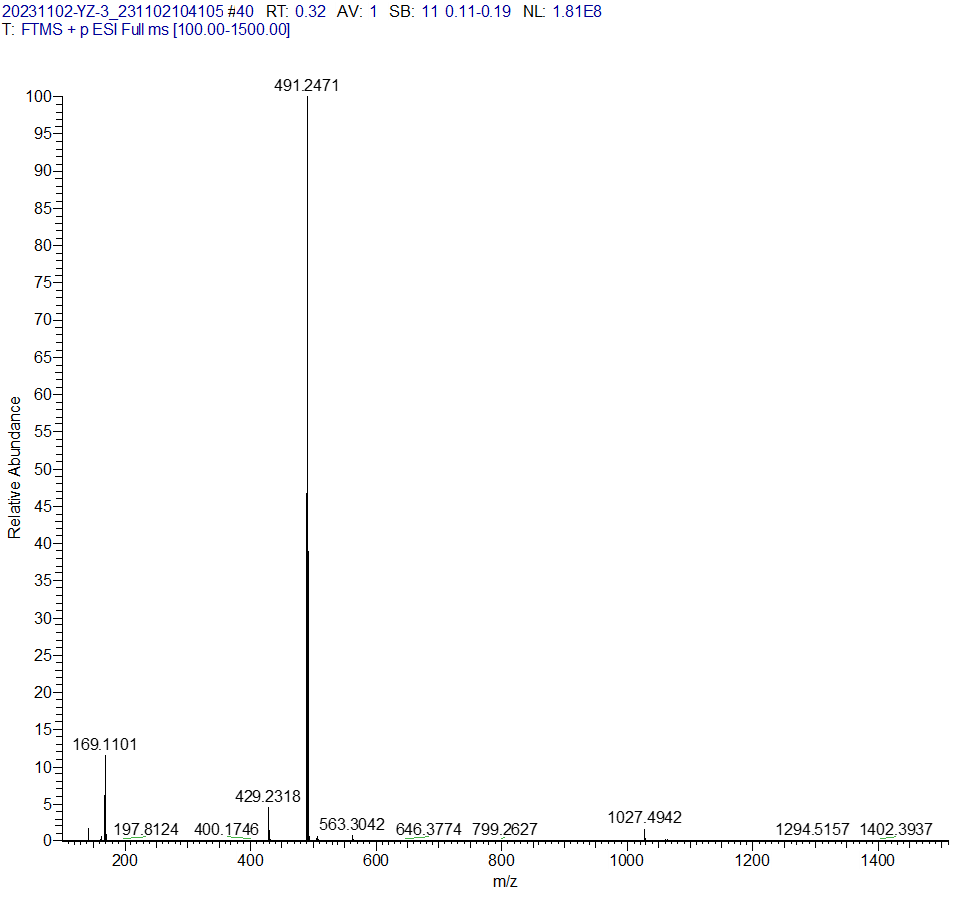The width and height of the screenshot is (975, 897).
Task: Click the x-axis tick label 1000
Action: (627, 861)
